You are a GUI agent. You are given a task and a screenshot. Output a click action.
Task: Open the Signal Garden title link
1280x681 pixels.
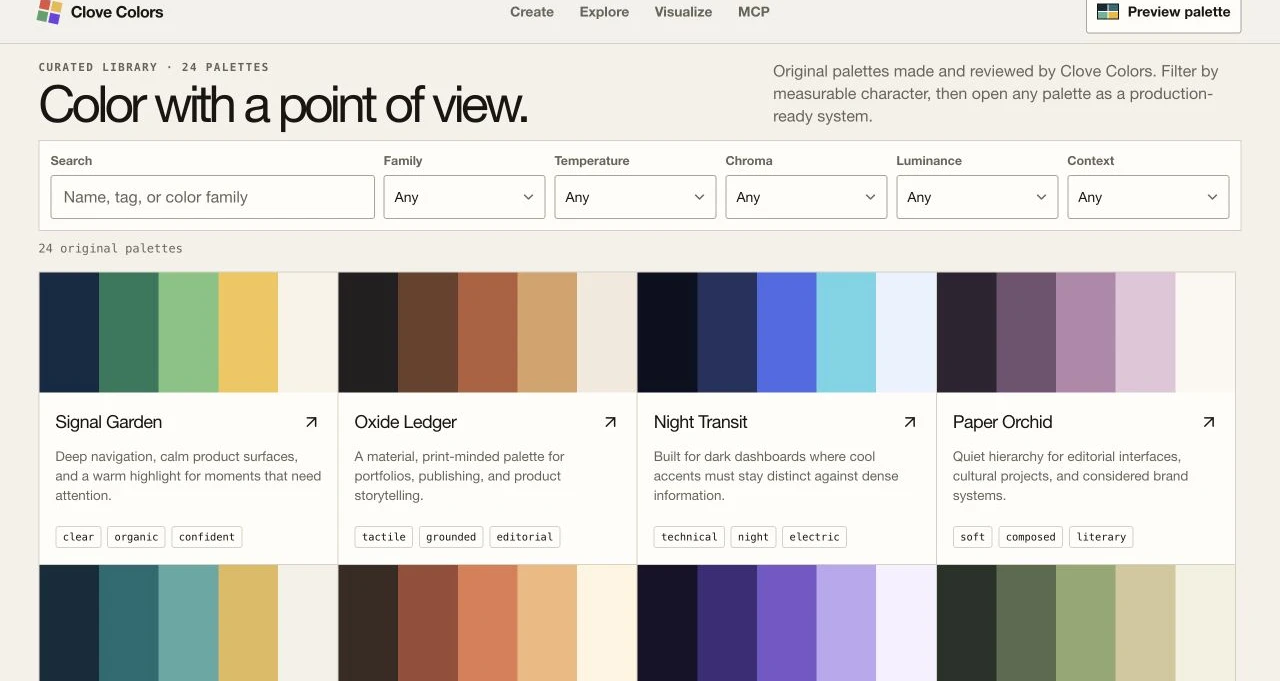pyautogui.click(x=109, y=422)
